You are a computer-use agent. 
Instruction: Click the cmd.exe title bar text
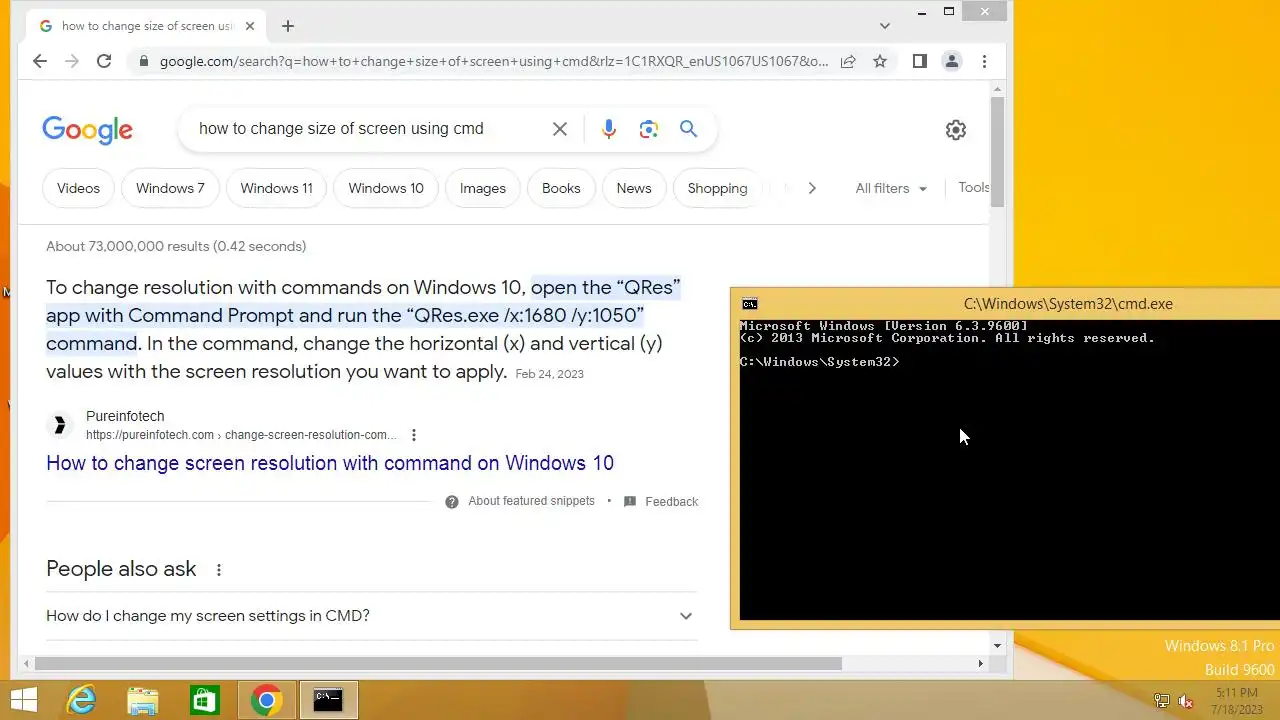[1068, 304]
